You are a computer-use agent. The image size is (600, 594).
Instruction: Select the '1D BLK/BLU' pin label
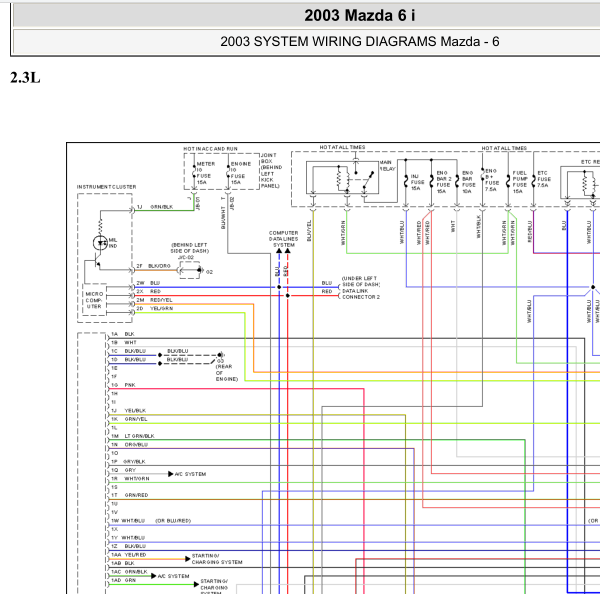pyautogui.click(x=128, y=359)
